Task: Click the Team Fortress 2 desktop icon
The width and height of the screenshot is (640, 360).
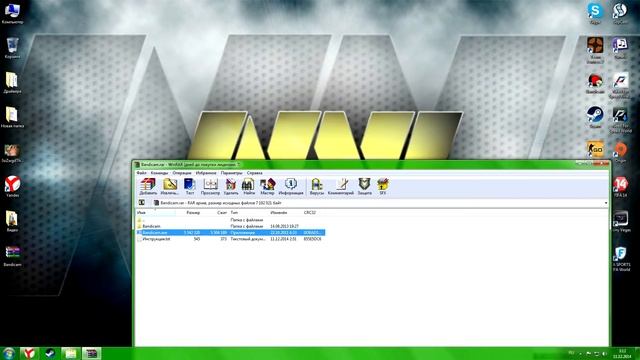Action: (x=595, y=50)
